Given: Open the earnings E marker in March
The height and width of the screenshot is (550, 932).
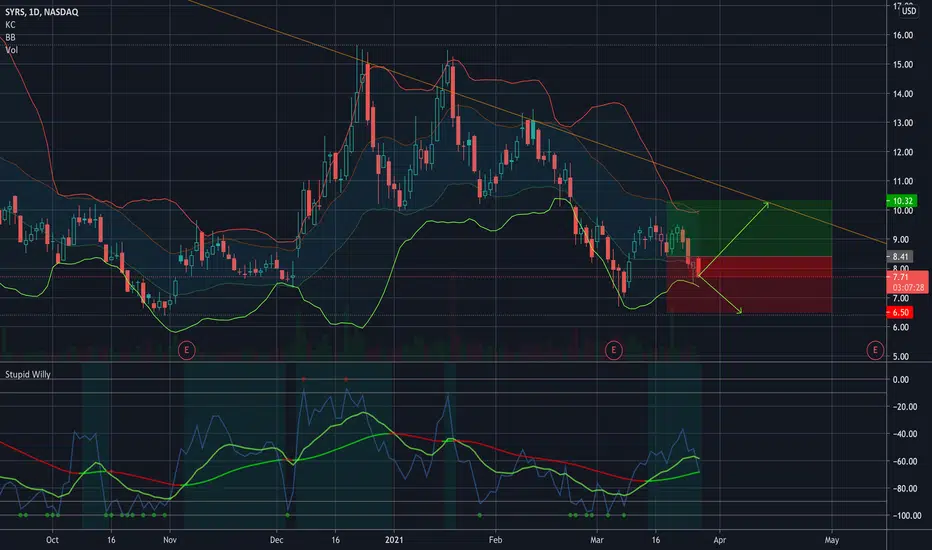Looking at the screenshot, I should point(613,350).
